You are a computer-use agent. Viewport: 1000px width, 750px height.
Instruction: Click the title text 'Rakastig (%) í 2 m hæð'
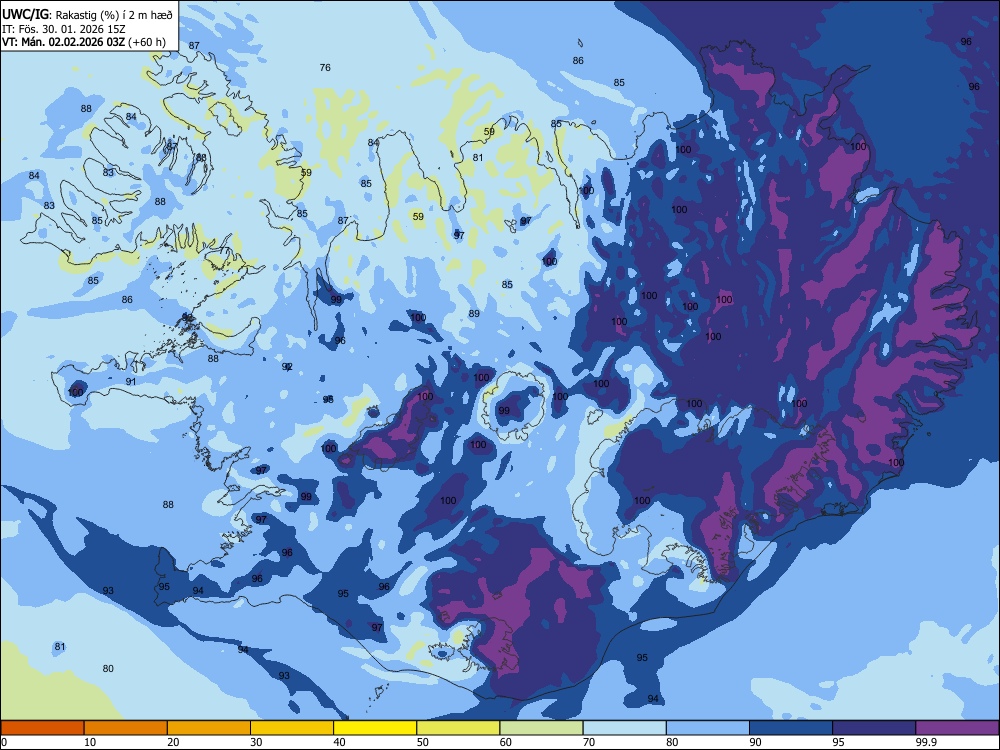tap(114, 15)
